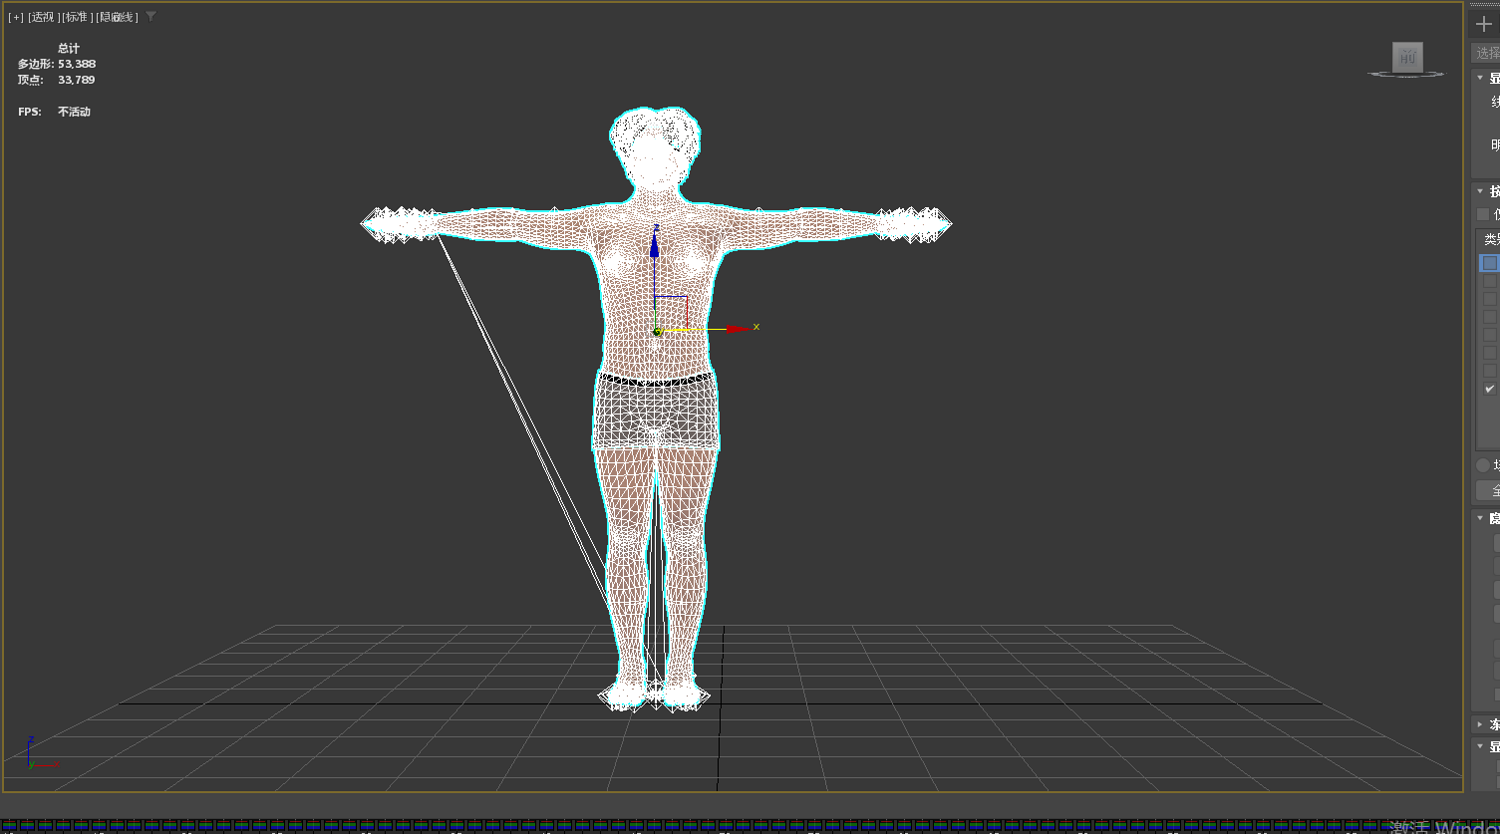Click the wireframe character's head
The height and width of the screenshot is (834, 1500).
click(x=655, y=148)
